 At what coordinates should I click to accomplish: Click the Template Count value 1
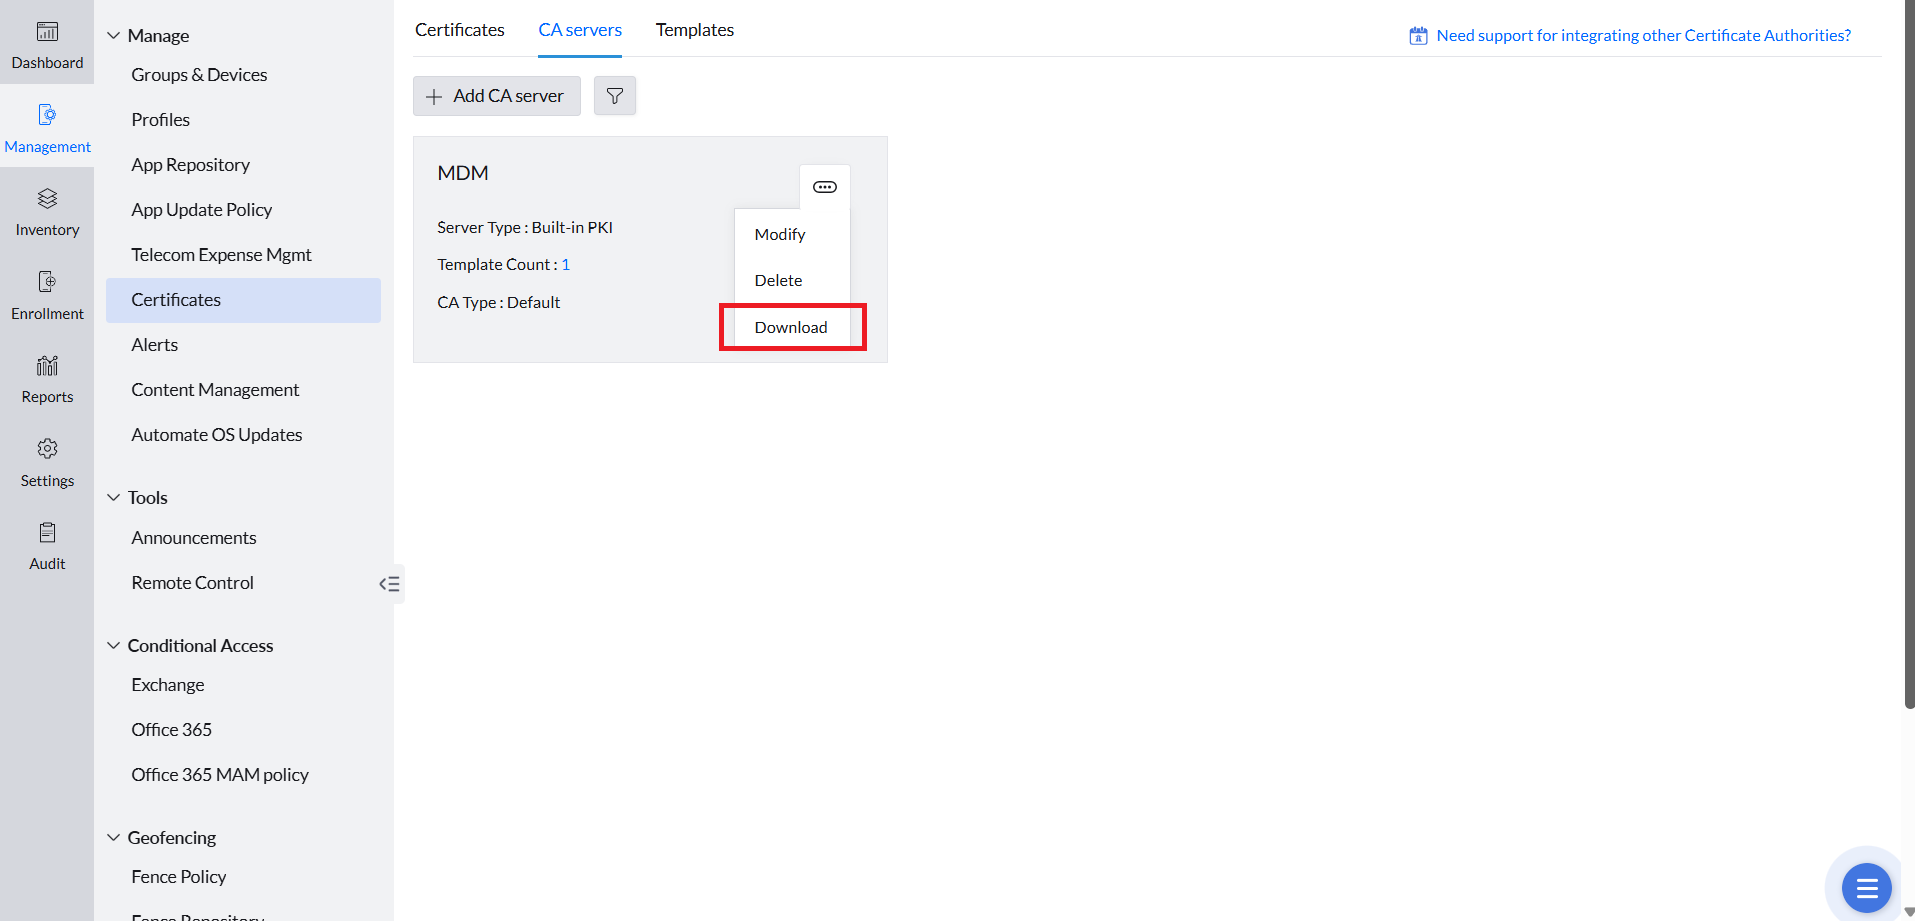click(x=566, y=264)
